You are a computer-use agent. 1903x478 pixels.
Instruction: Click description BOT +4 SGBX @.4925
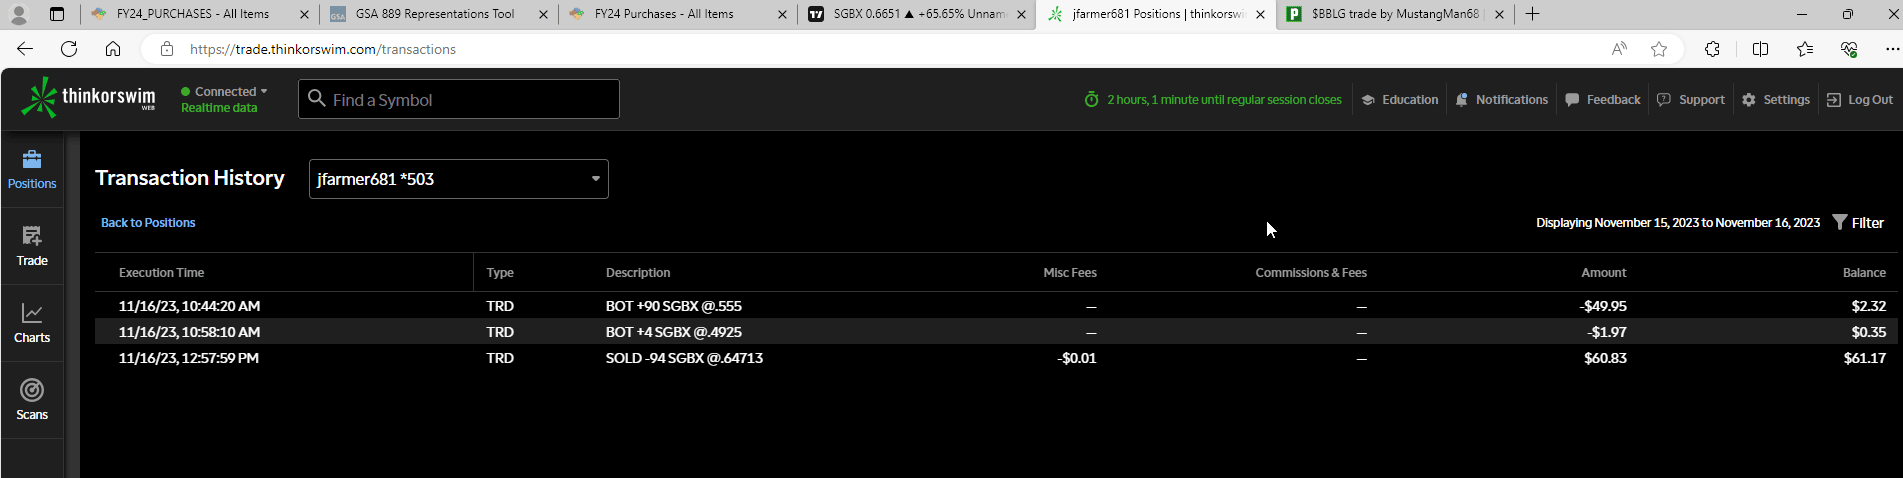673,332
